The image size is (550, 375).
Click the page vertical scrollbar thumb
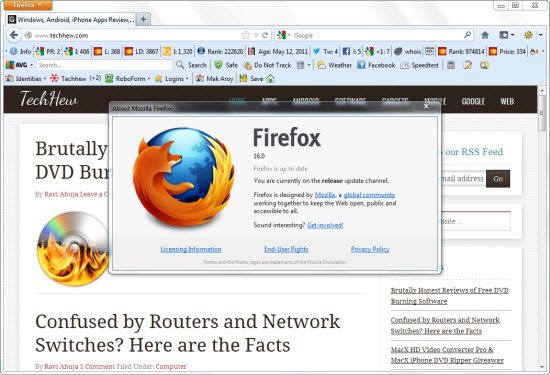pyautogui.click(x=542, y=113)
